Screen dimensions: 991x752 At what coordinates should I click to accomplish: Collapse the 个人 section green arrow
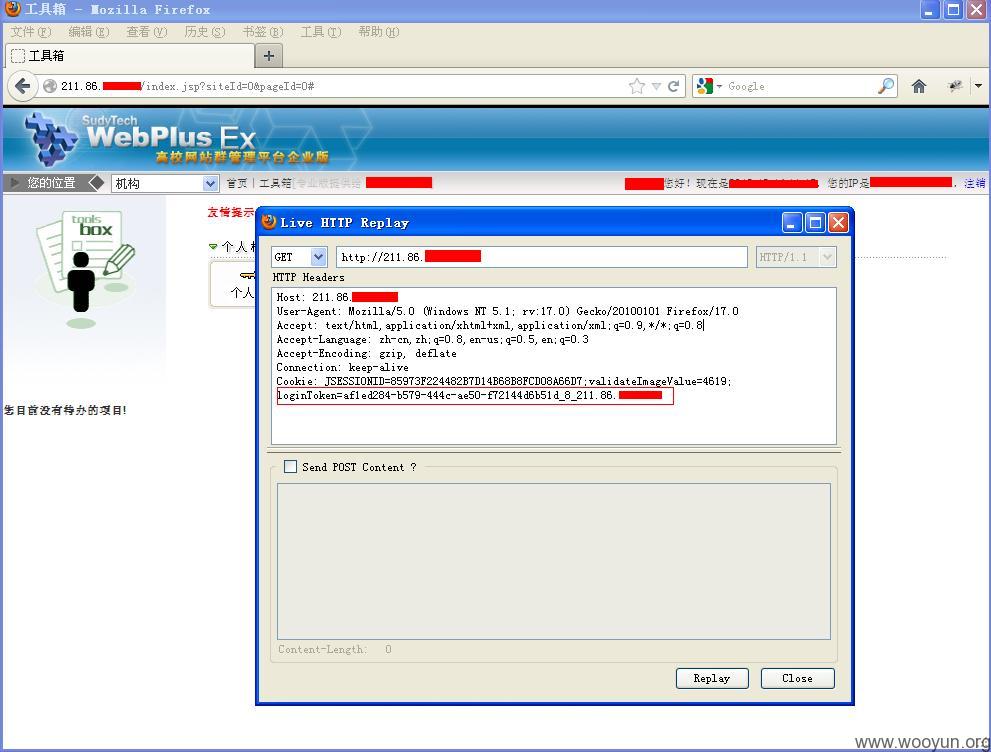point(213,246)
